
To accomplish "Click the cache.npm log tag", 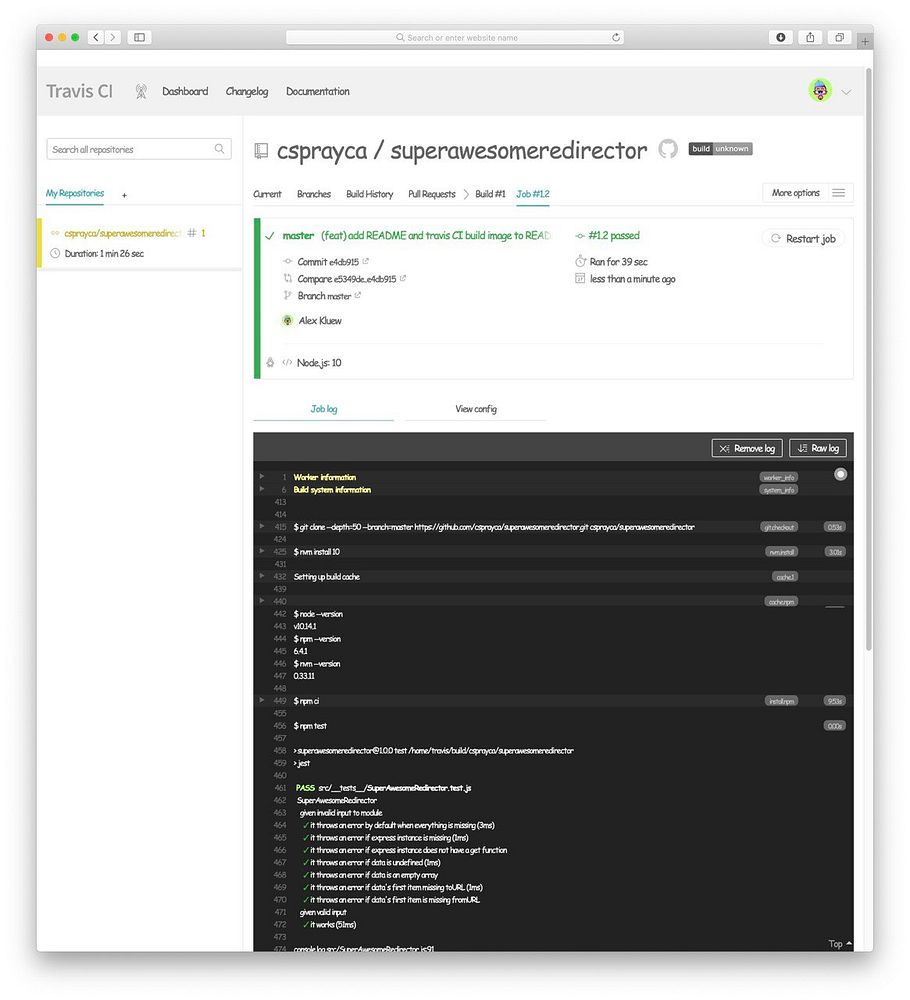I will (x=781, y=602).
